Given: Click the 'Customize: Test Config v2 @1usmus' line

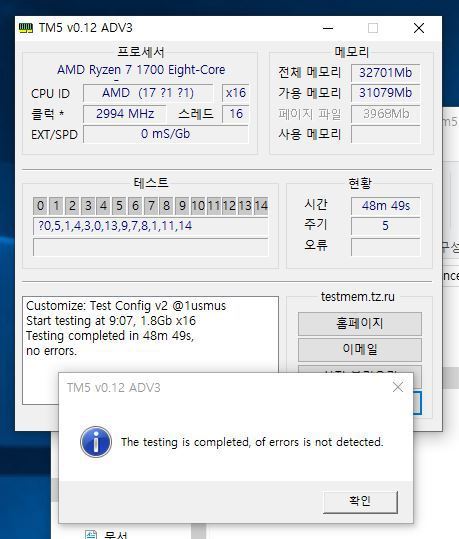Looking at the screenshot, I should pos(126,306).
